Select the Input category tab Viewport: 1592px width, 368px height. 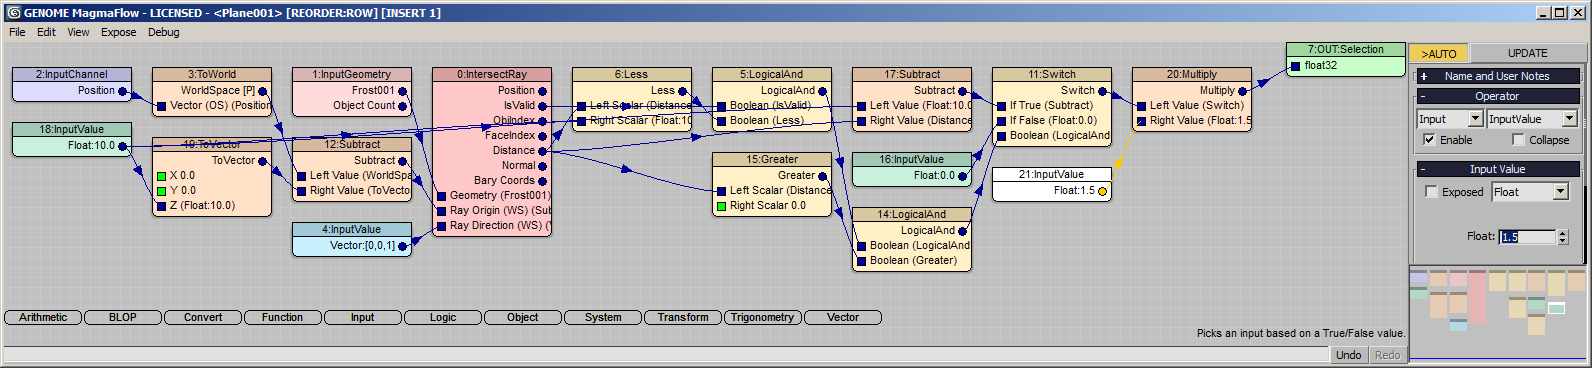pyautogui.click(x=363, y=317)
